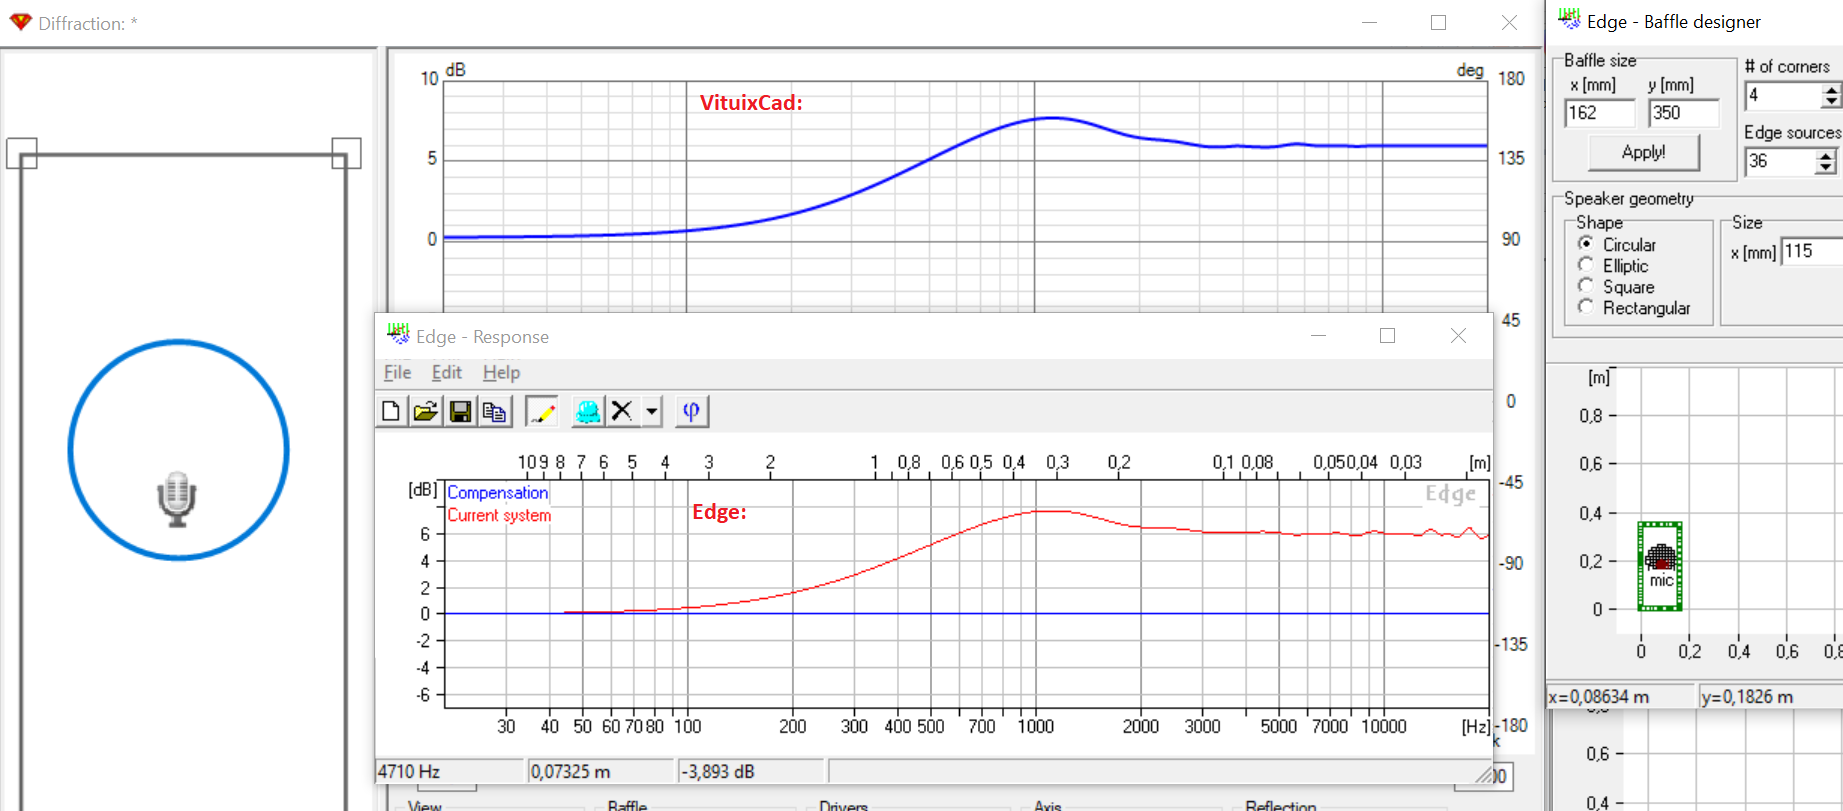
Task: Copy response with the copy icon
Action: tap(494, 411)
